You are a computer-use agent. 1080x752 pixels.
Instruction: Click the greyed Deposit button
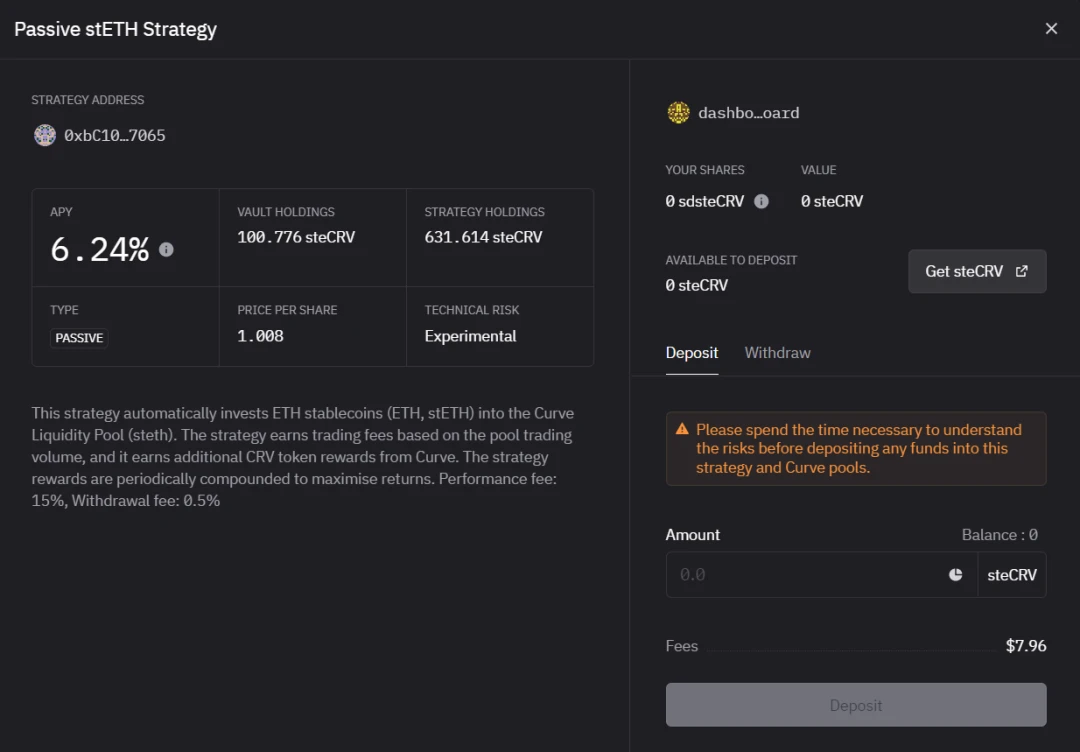[x=855, y=705]
